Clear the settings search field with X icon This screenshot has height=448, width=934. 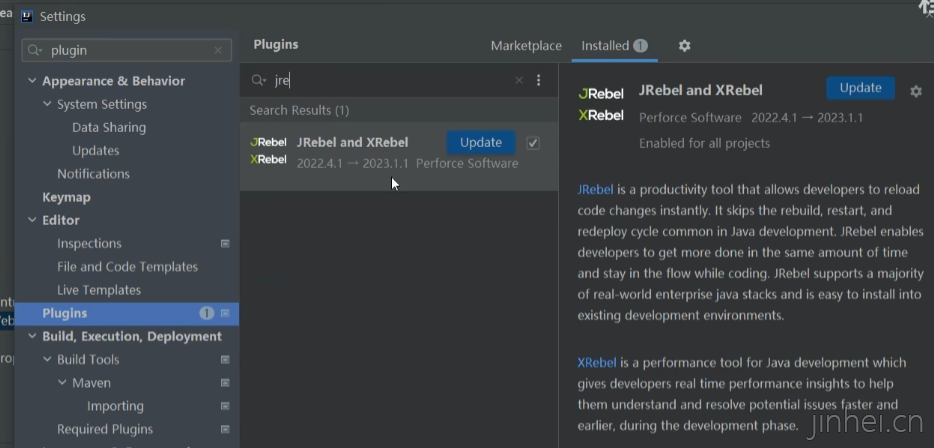[218, 51]
